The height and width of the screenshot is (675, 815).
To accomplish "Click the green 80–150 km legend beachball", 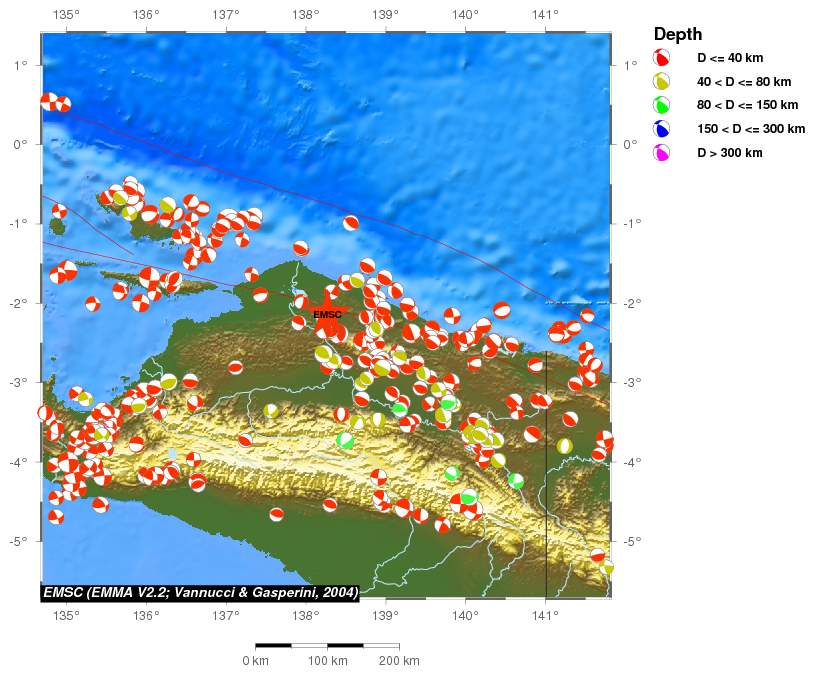I will 661,105.
